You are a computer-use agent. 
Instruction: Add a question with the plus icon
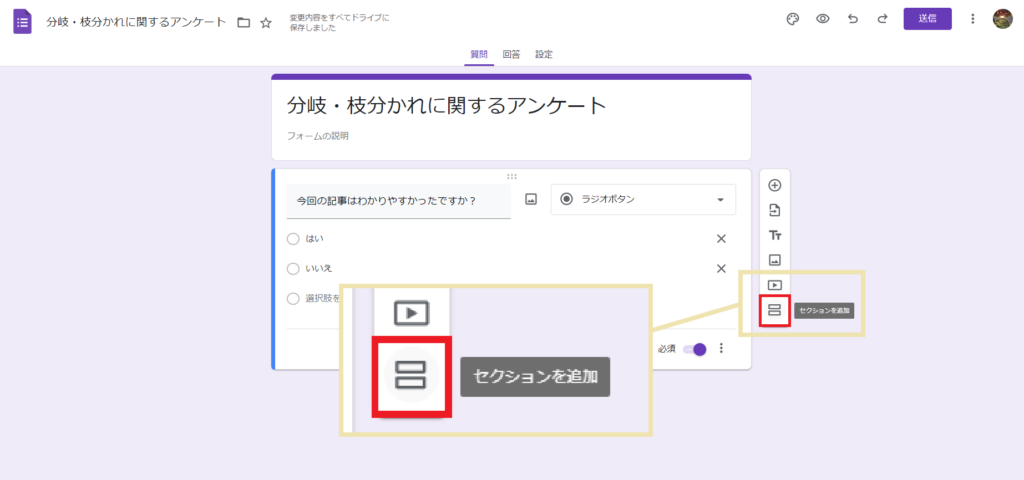point(775,185)
